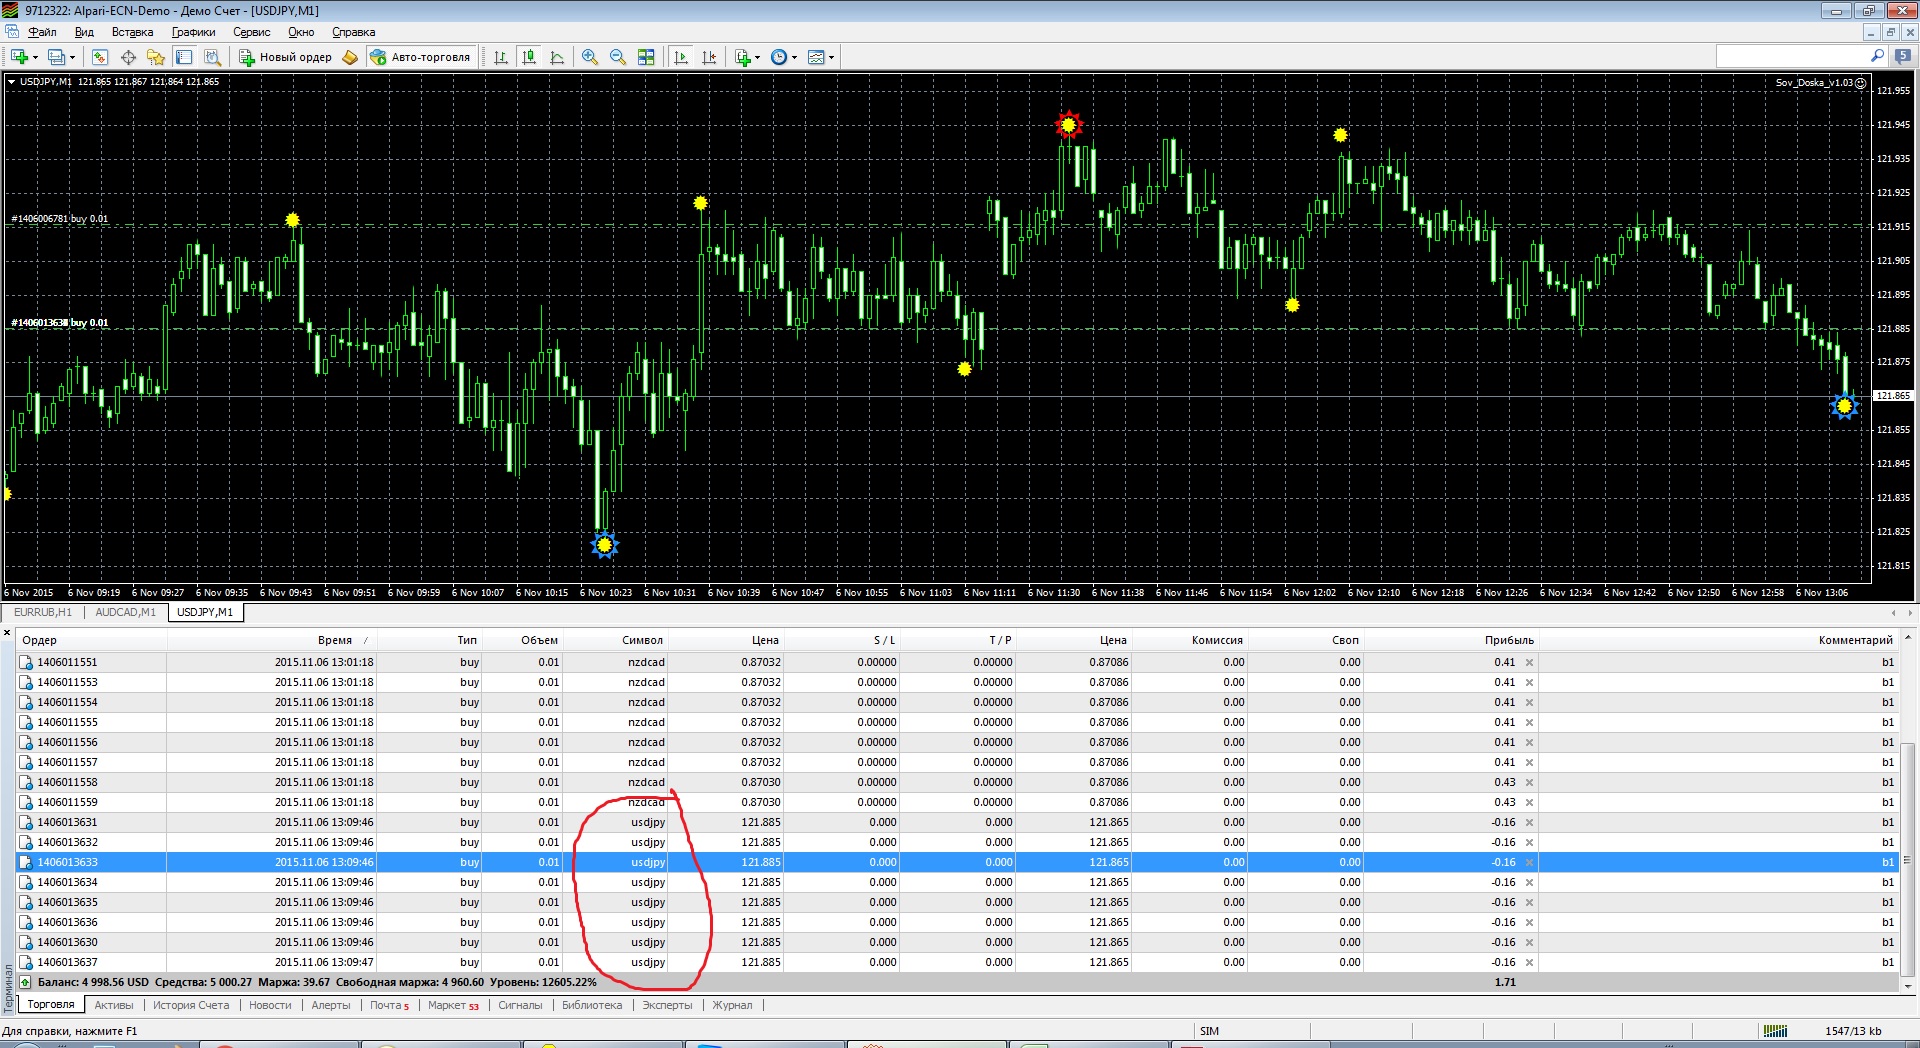Switch to the EURRUB,H1 chart tab
Viewport: 1920px width, 1048px height.
point(43,612)
